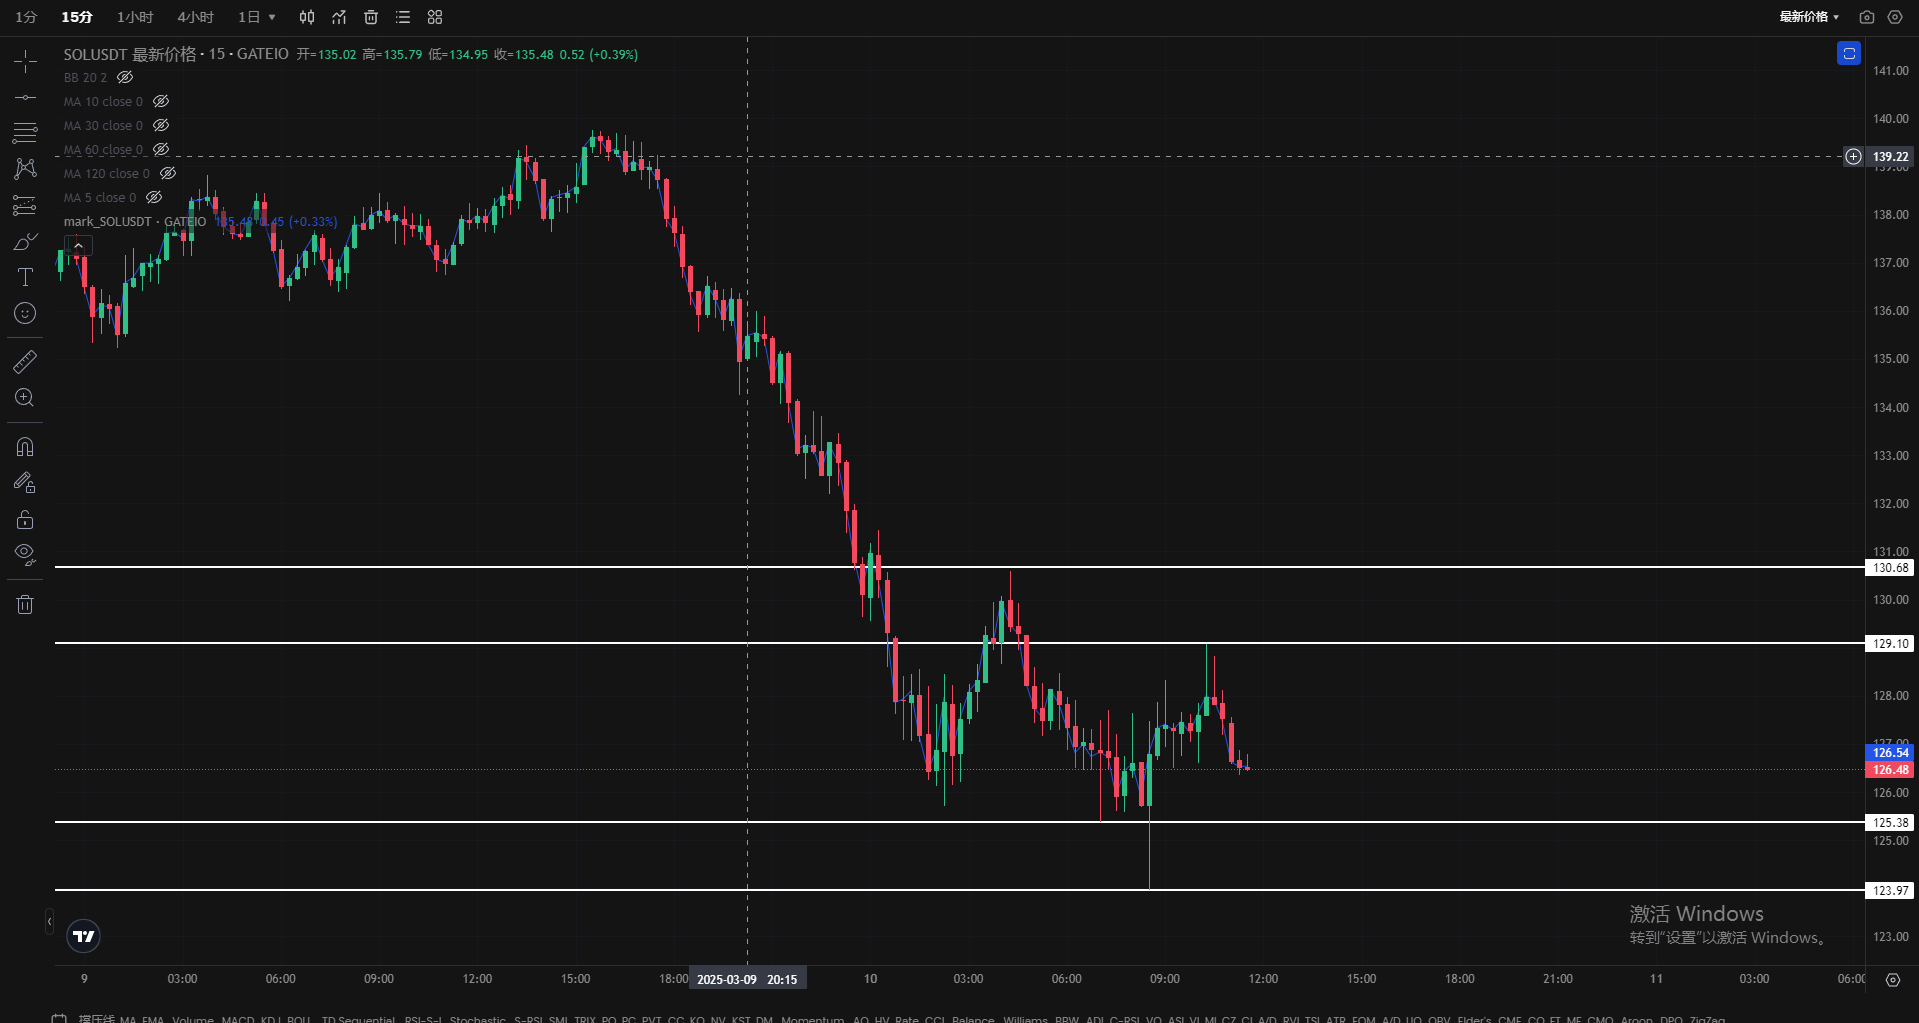Open the multi-chart grid layout icon

coord(435,17)
